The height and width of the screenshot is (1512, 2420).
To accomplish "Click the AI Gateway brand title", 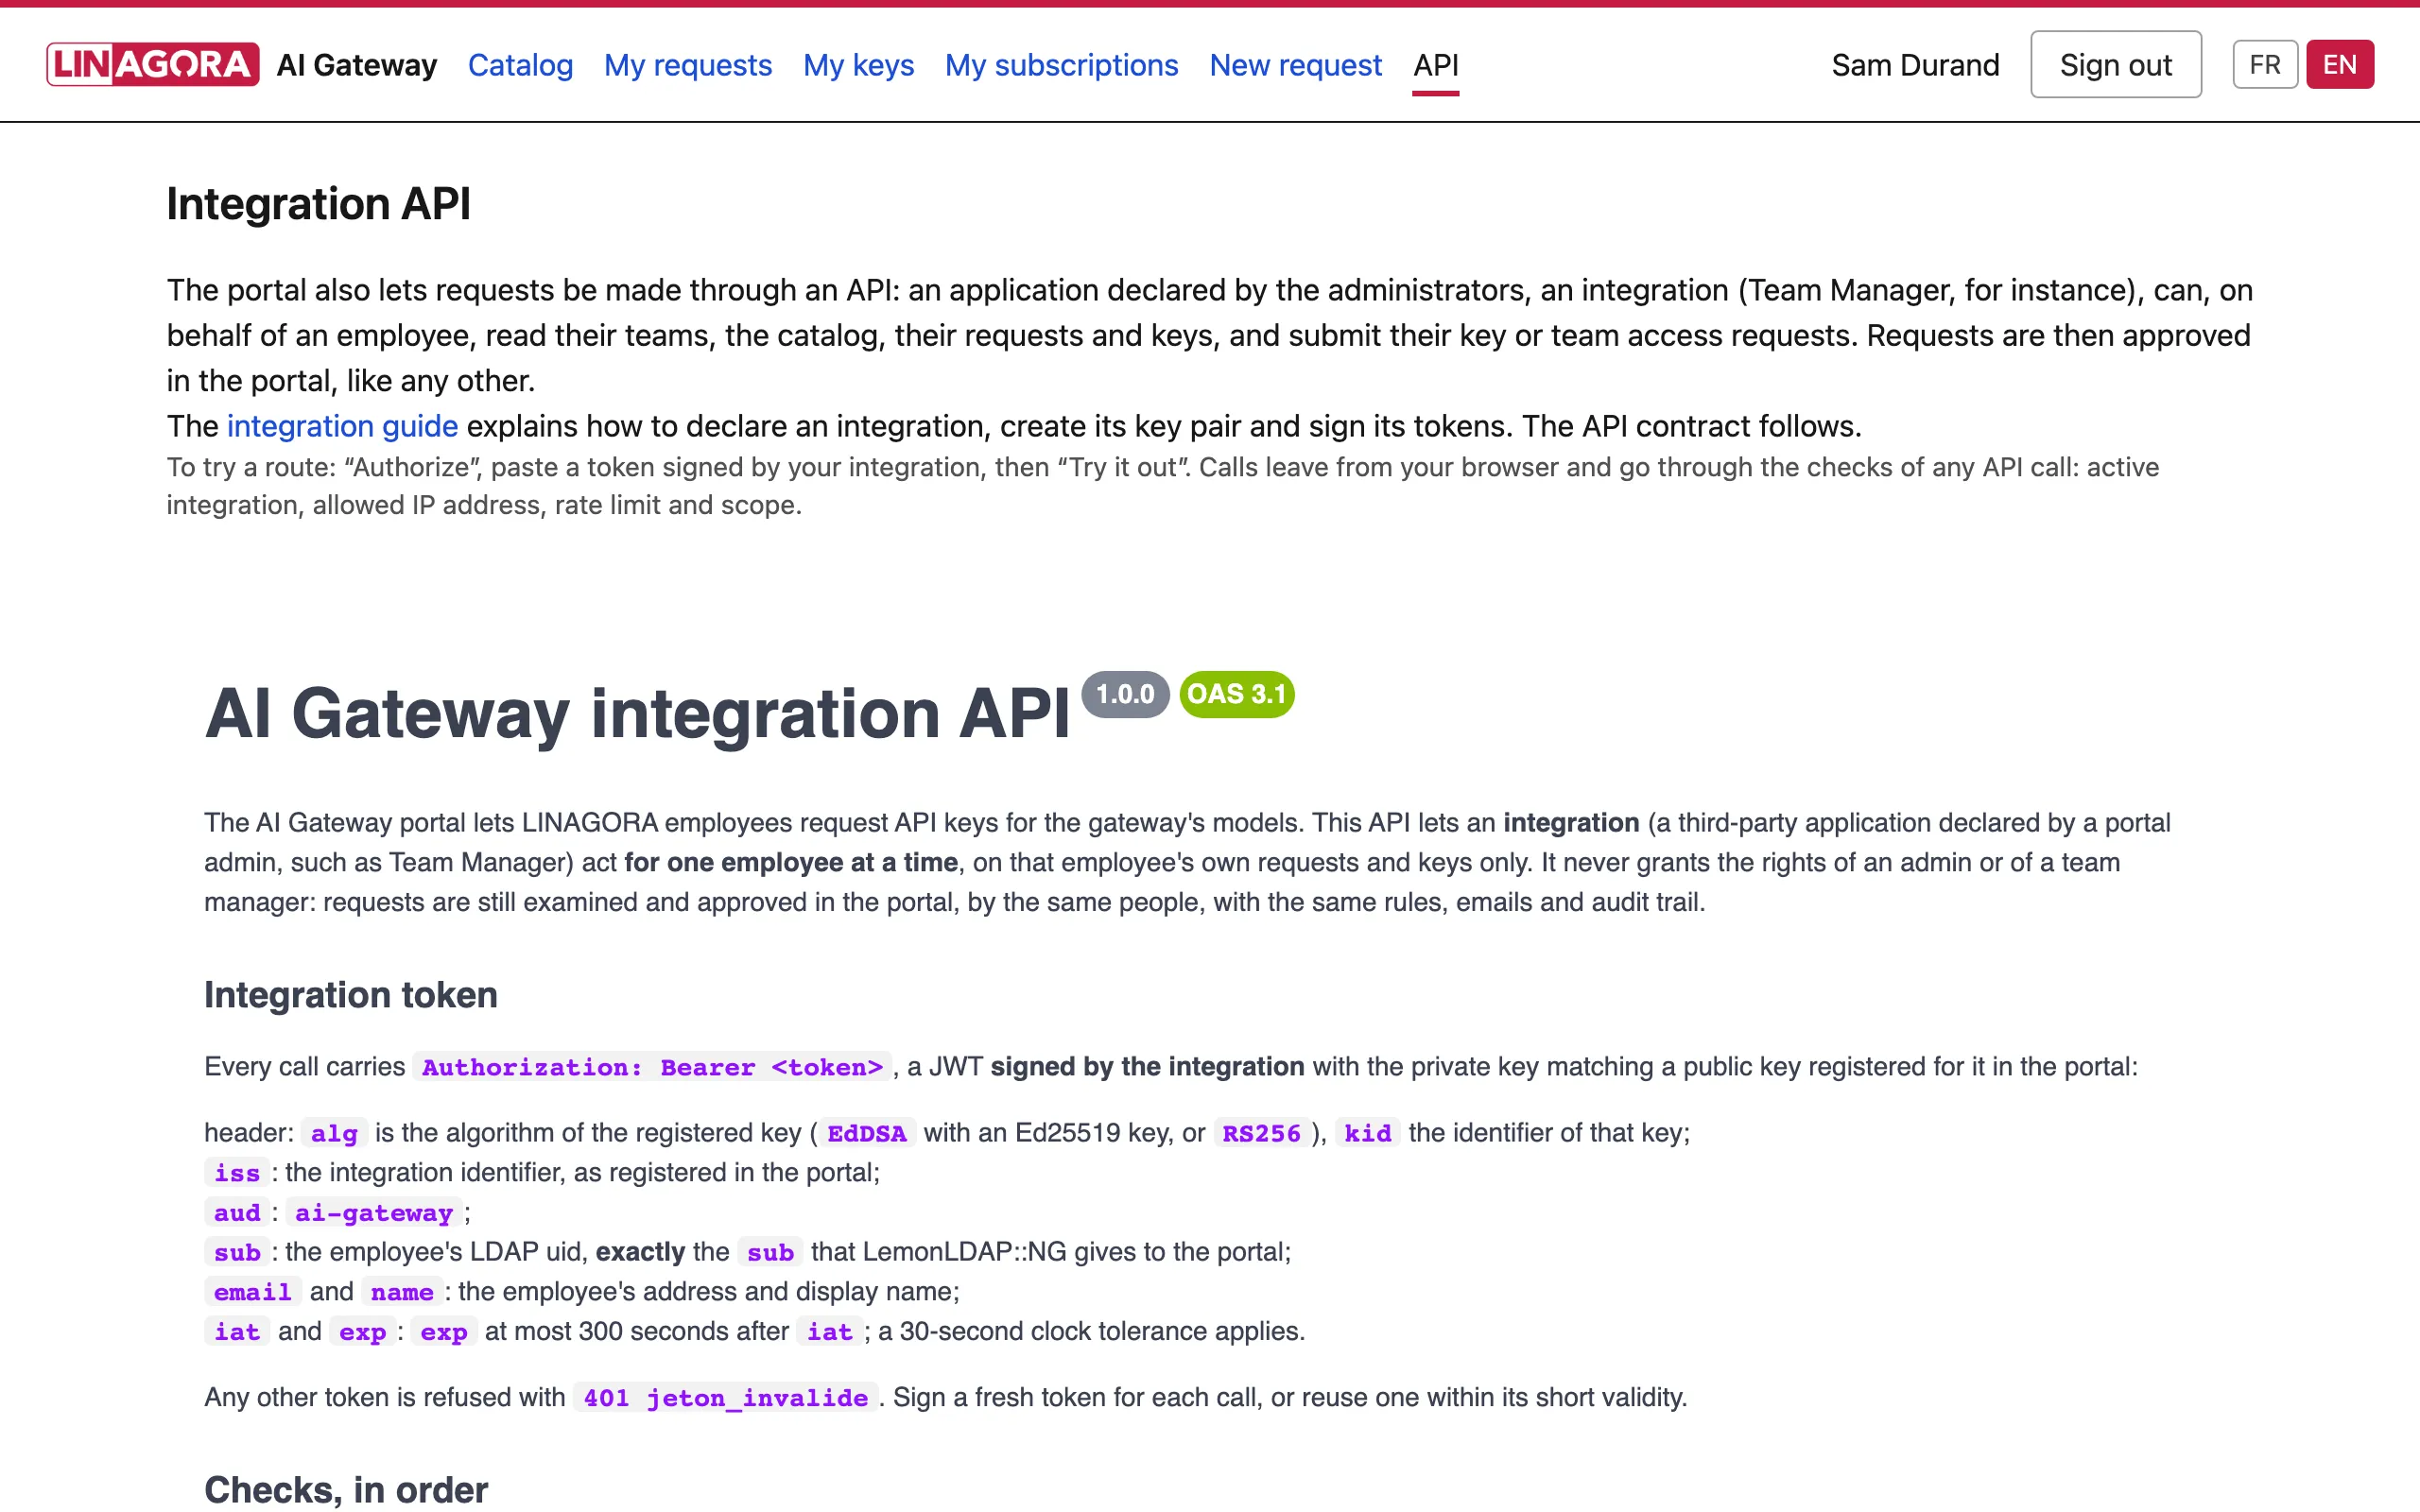I will (357, 65).
